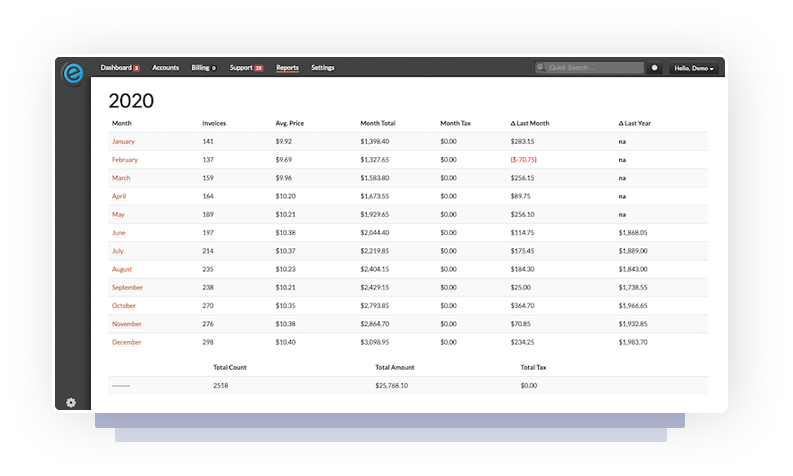Click the 'Month' column header

(121, 123)
